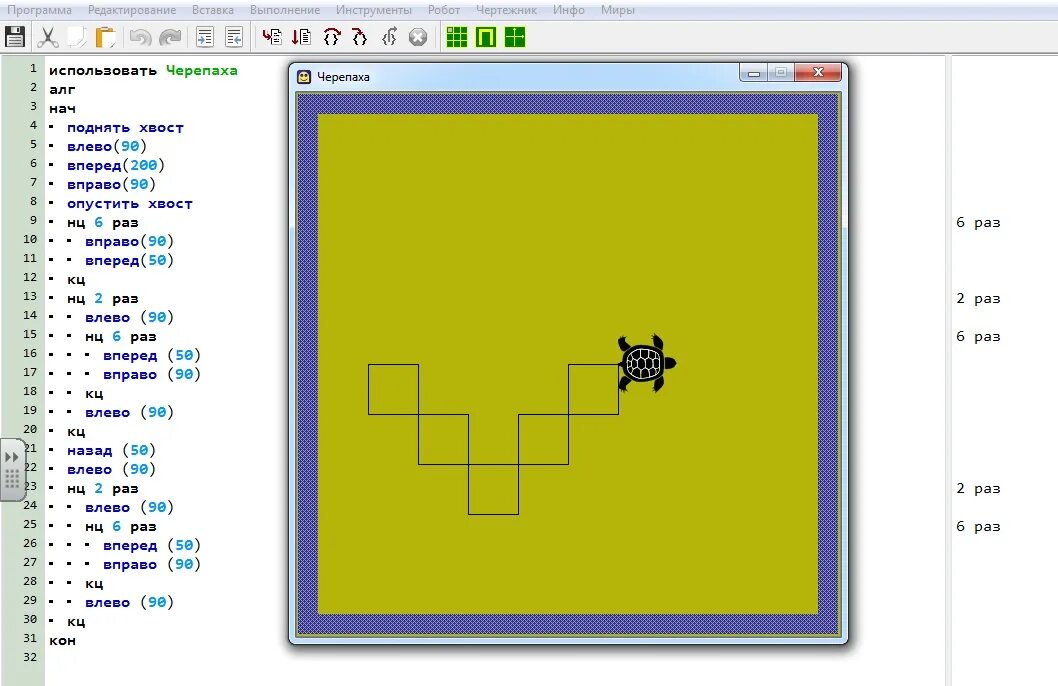Viewport: 1058px width, 686px height.
Task: Click the decrease indent icon
Action: click(x=233, y=37)
